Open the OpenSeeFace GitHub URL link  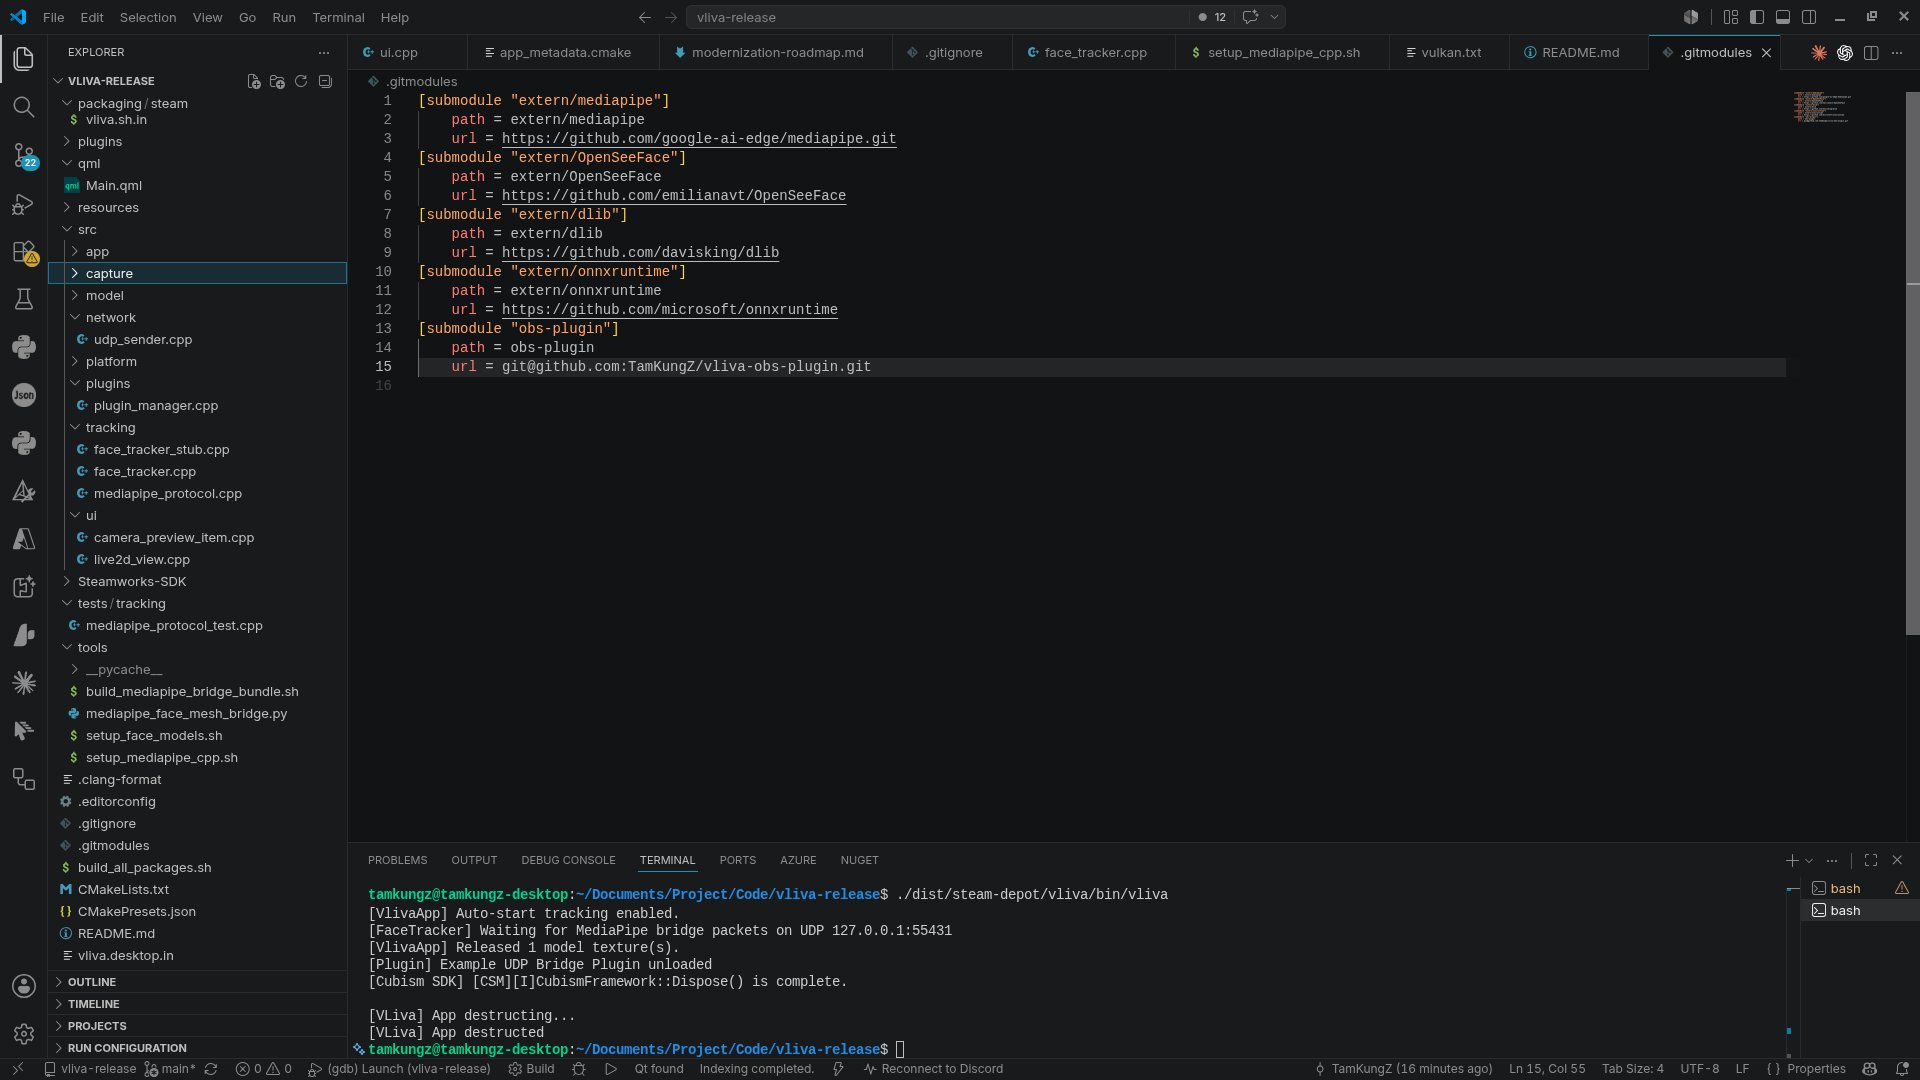coord(674,195)
